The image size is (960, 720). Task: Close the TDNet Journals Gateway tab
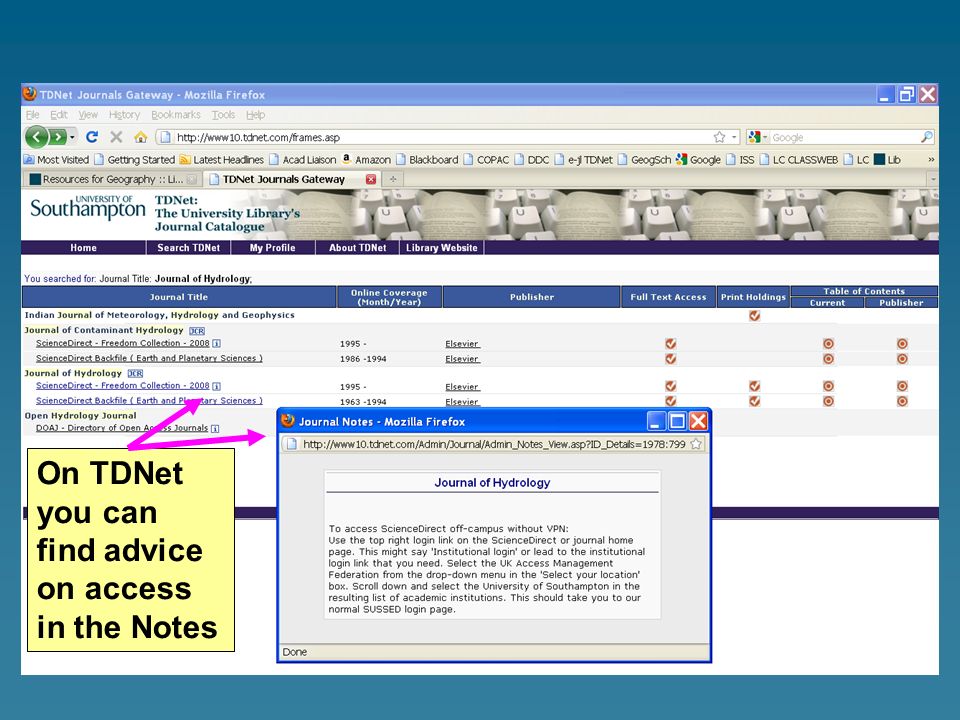click(x=370, y=179)
